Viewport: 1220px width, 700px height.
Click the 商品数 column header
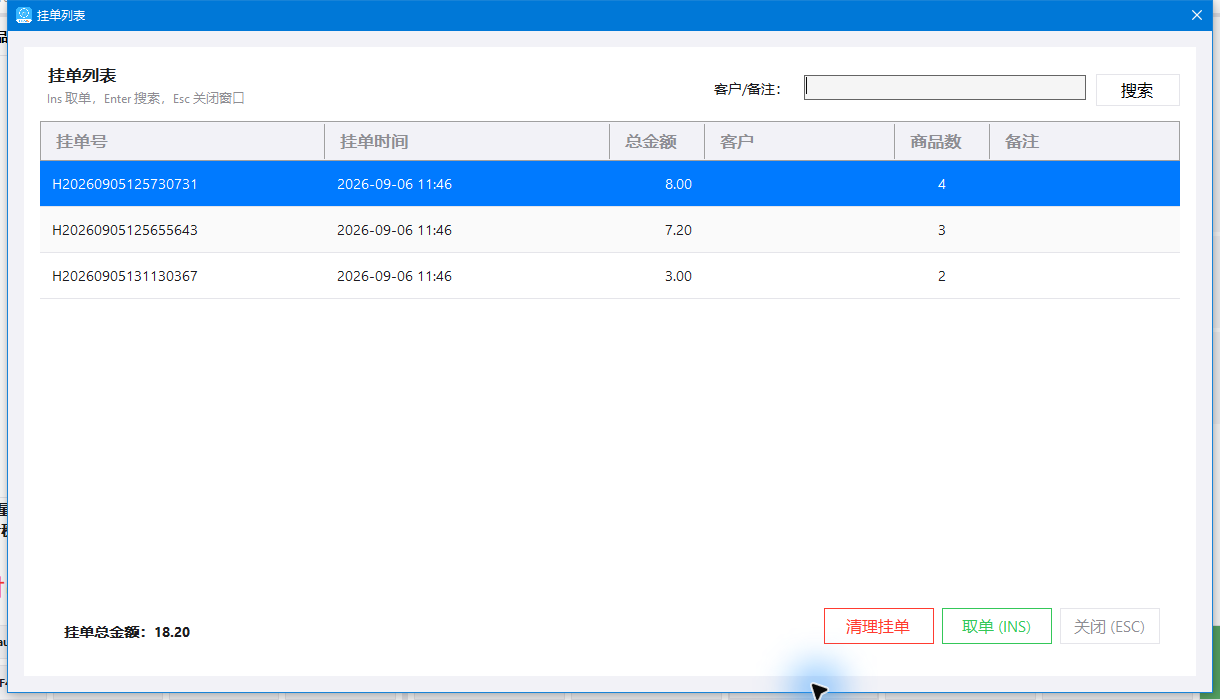pyautogui.click(x=942, y=141)
